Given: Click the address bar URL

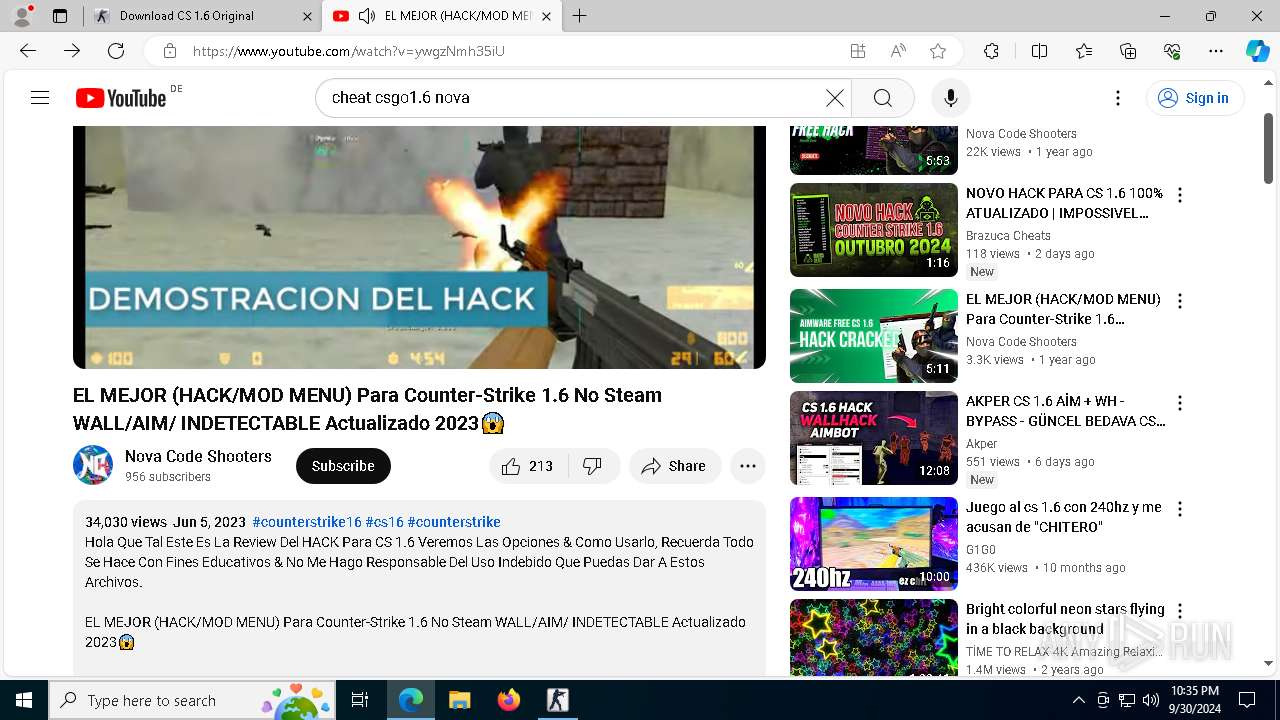Looking at the screenshot, I should (x=348, y=51).
